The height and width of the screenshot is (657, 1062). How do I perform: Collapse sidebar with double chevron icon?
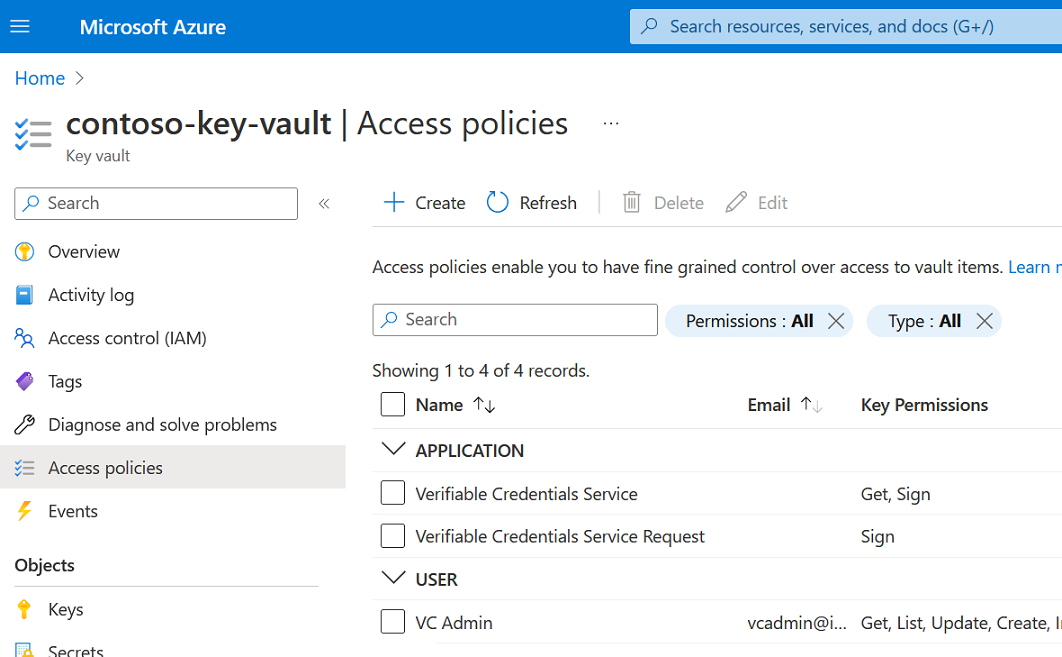pyautogui.click(x=324, y=203)
